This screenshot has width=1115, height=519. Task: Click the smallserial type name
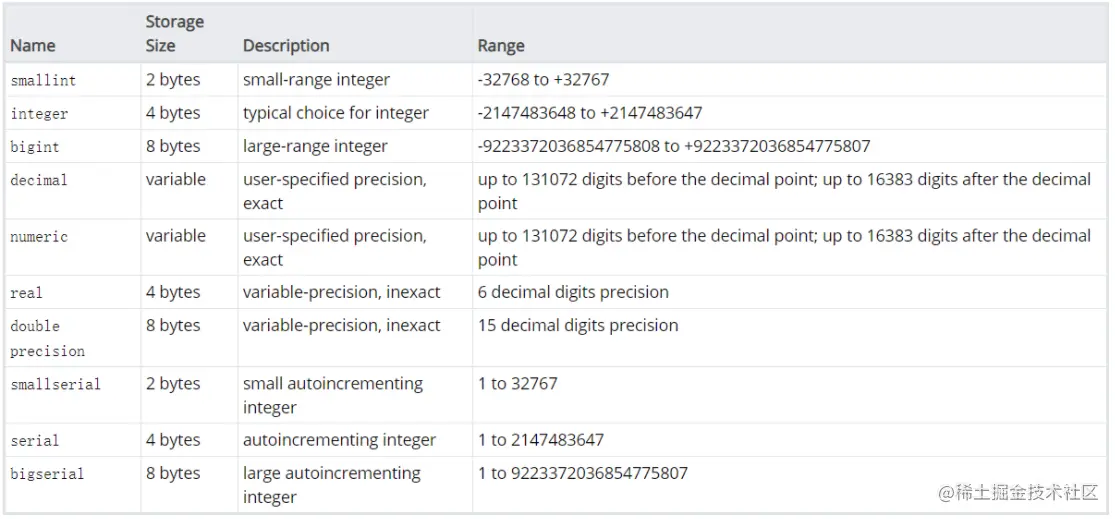click(x=56, y=384)
